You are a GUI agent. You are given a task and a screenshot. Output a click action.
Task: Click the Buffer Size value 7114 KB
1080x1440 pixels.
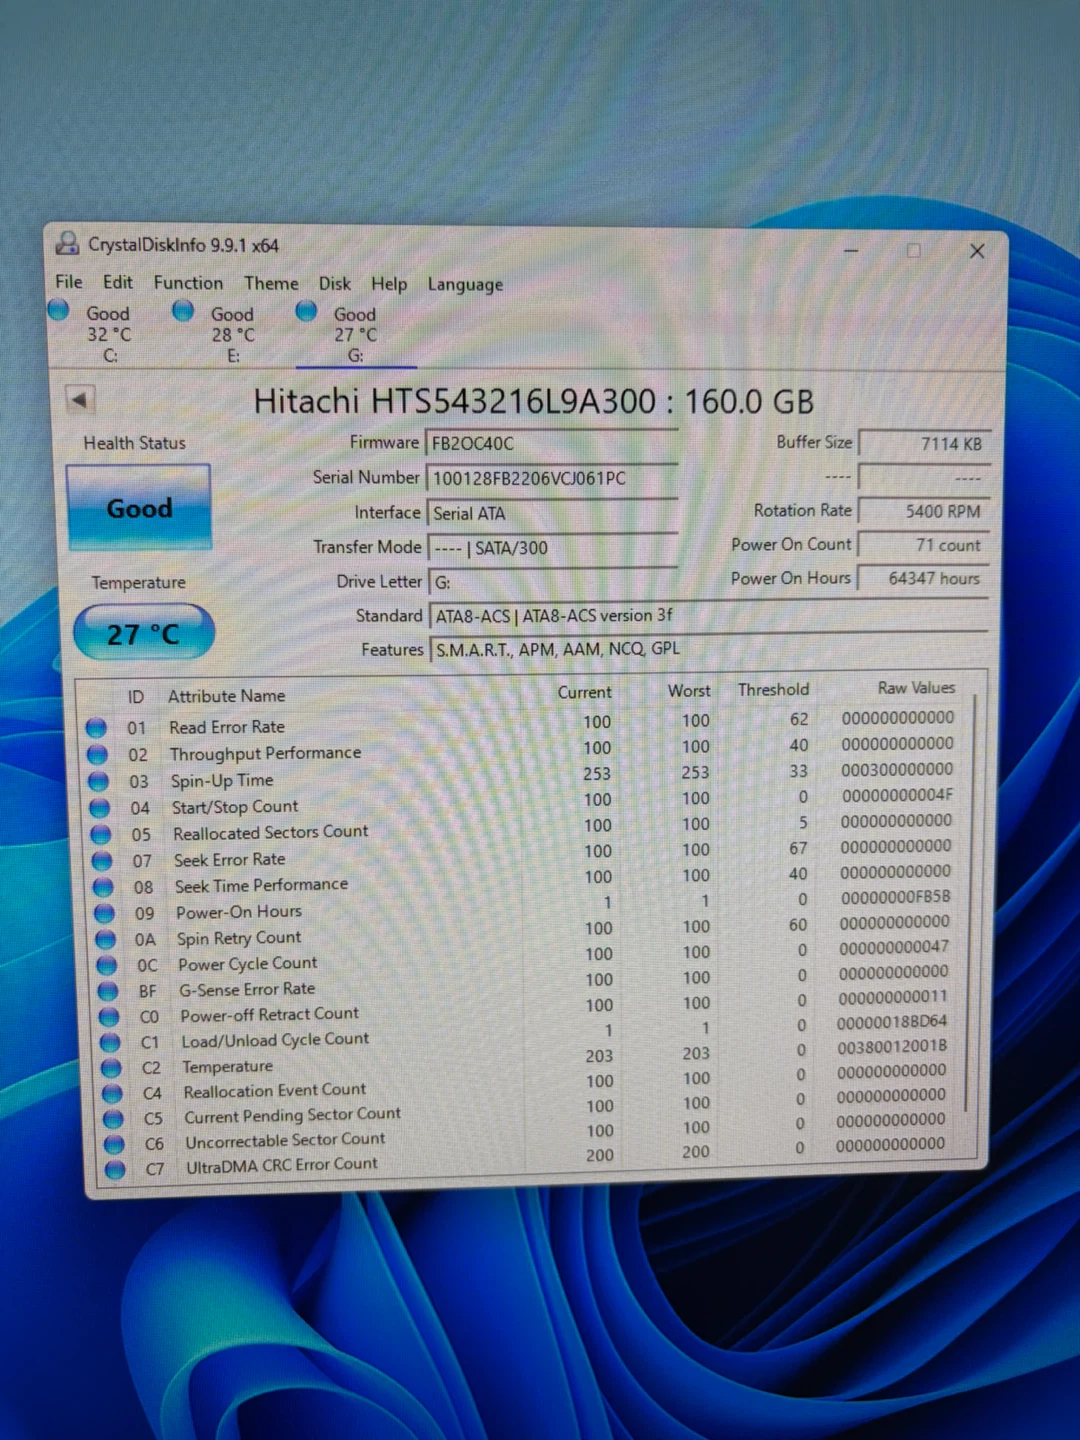click(925, 443)
